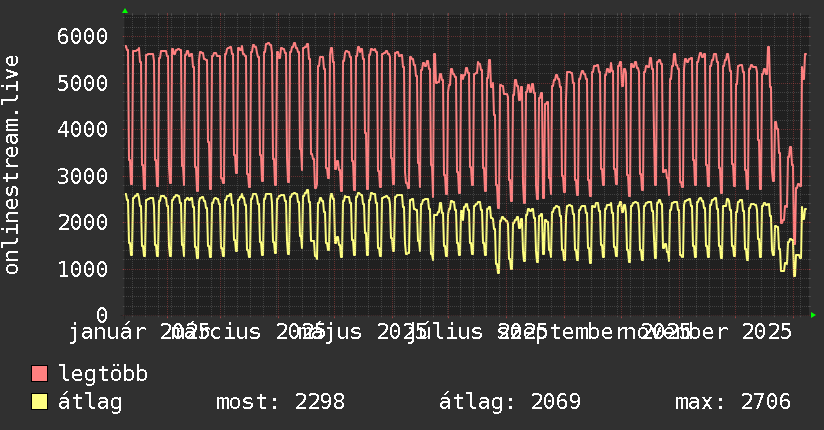The height and width of the screenshot is (430, 824).
Task: Click the november 2025 x-axis label
Action: 705,332
